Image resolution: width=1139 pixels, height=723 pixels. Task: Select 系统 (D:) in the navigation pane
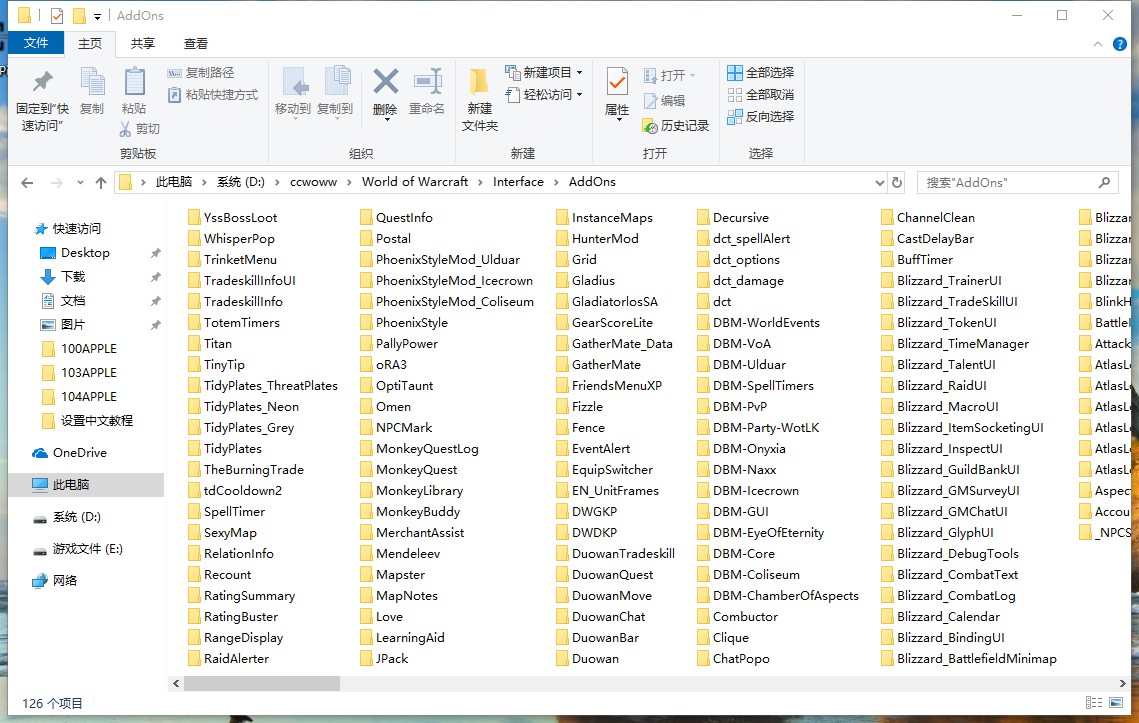tap(76, 517)
